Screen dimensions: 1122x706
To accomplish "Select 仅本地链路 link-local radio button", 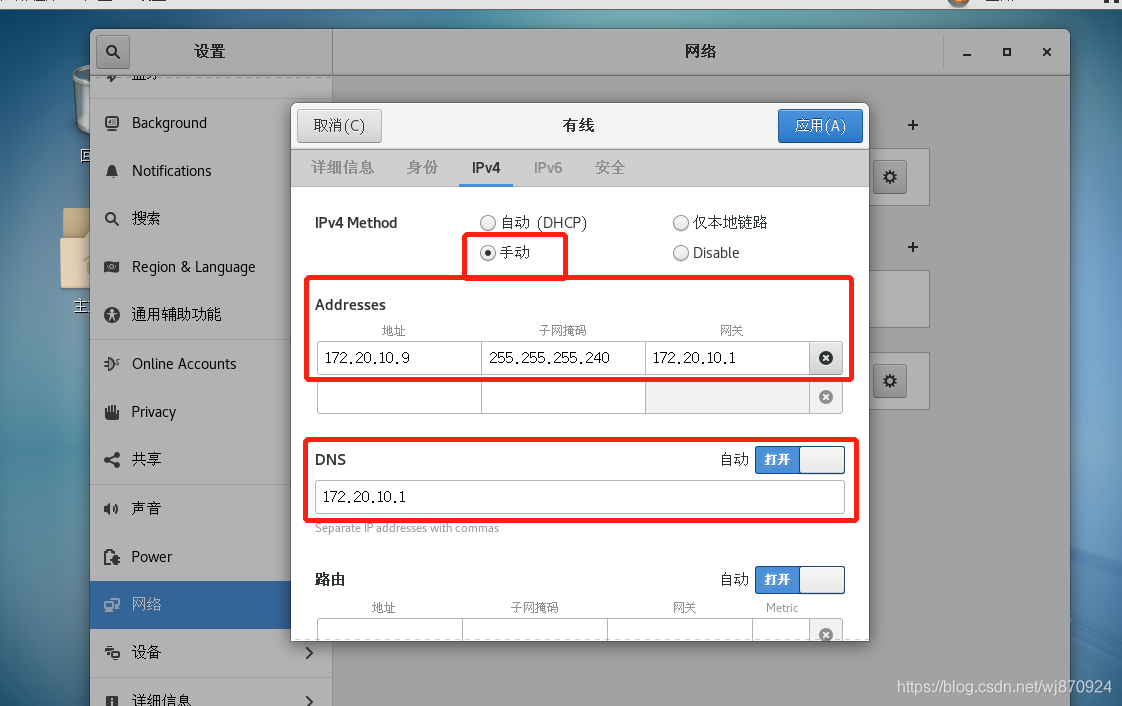I will (x=680, y=223).
